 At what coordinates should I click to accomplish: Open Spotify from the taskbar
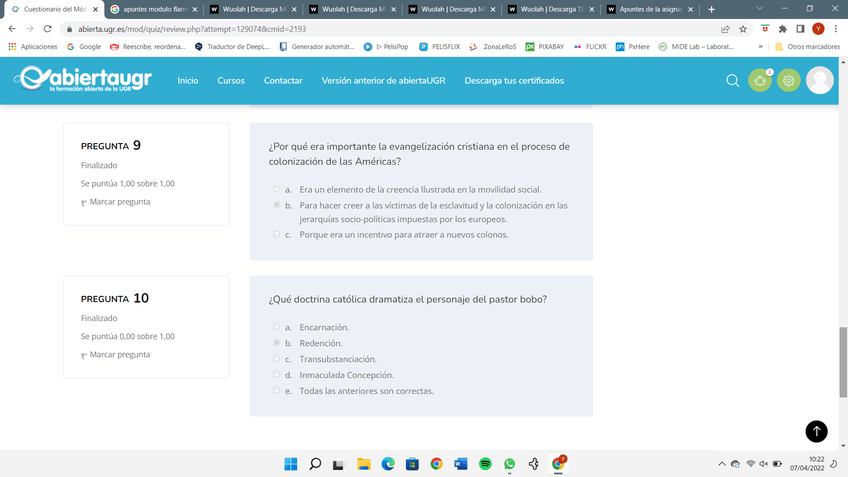coord(485,464)
